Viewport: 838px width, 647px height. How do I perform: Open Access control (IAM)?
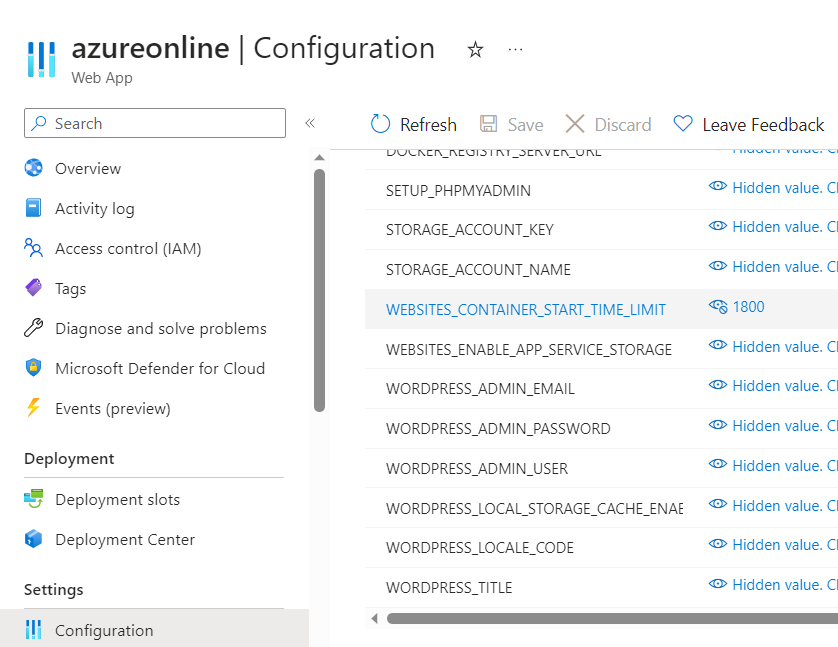point(128,248)
